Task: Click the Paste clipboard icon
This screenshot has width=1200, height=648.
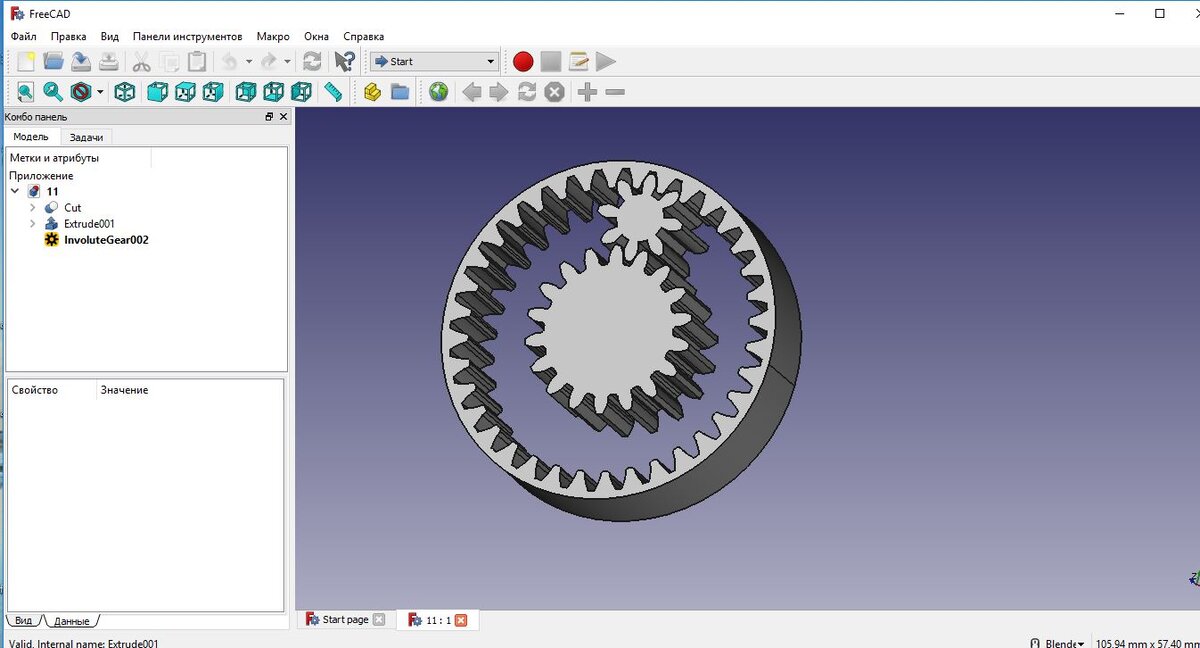Action: coord(198,61)
